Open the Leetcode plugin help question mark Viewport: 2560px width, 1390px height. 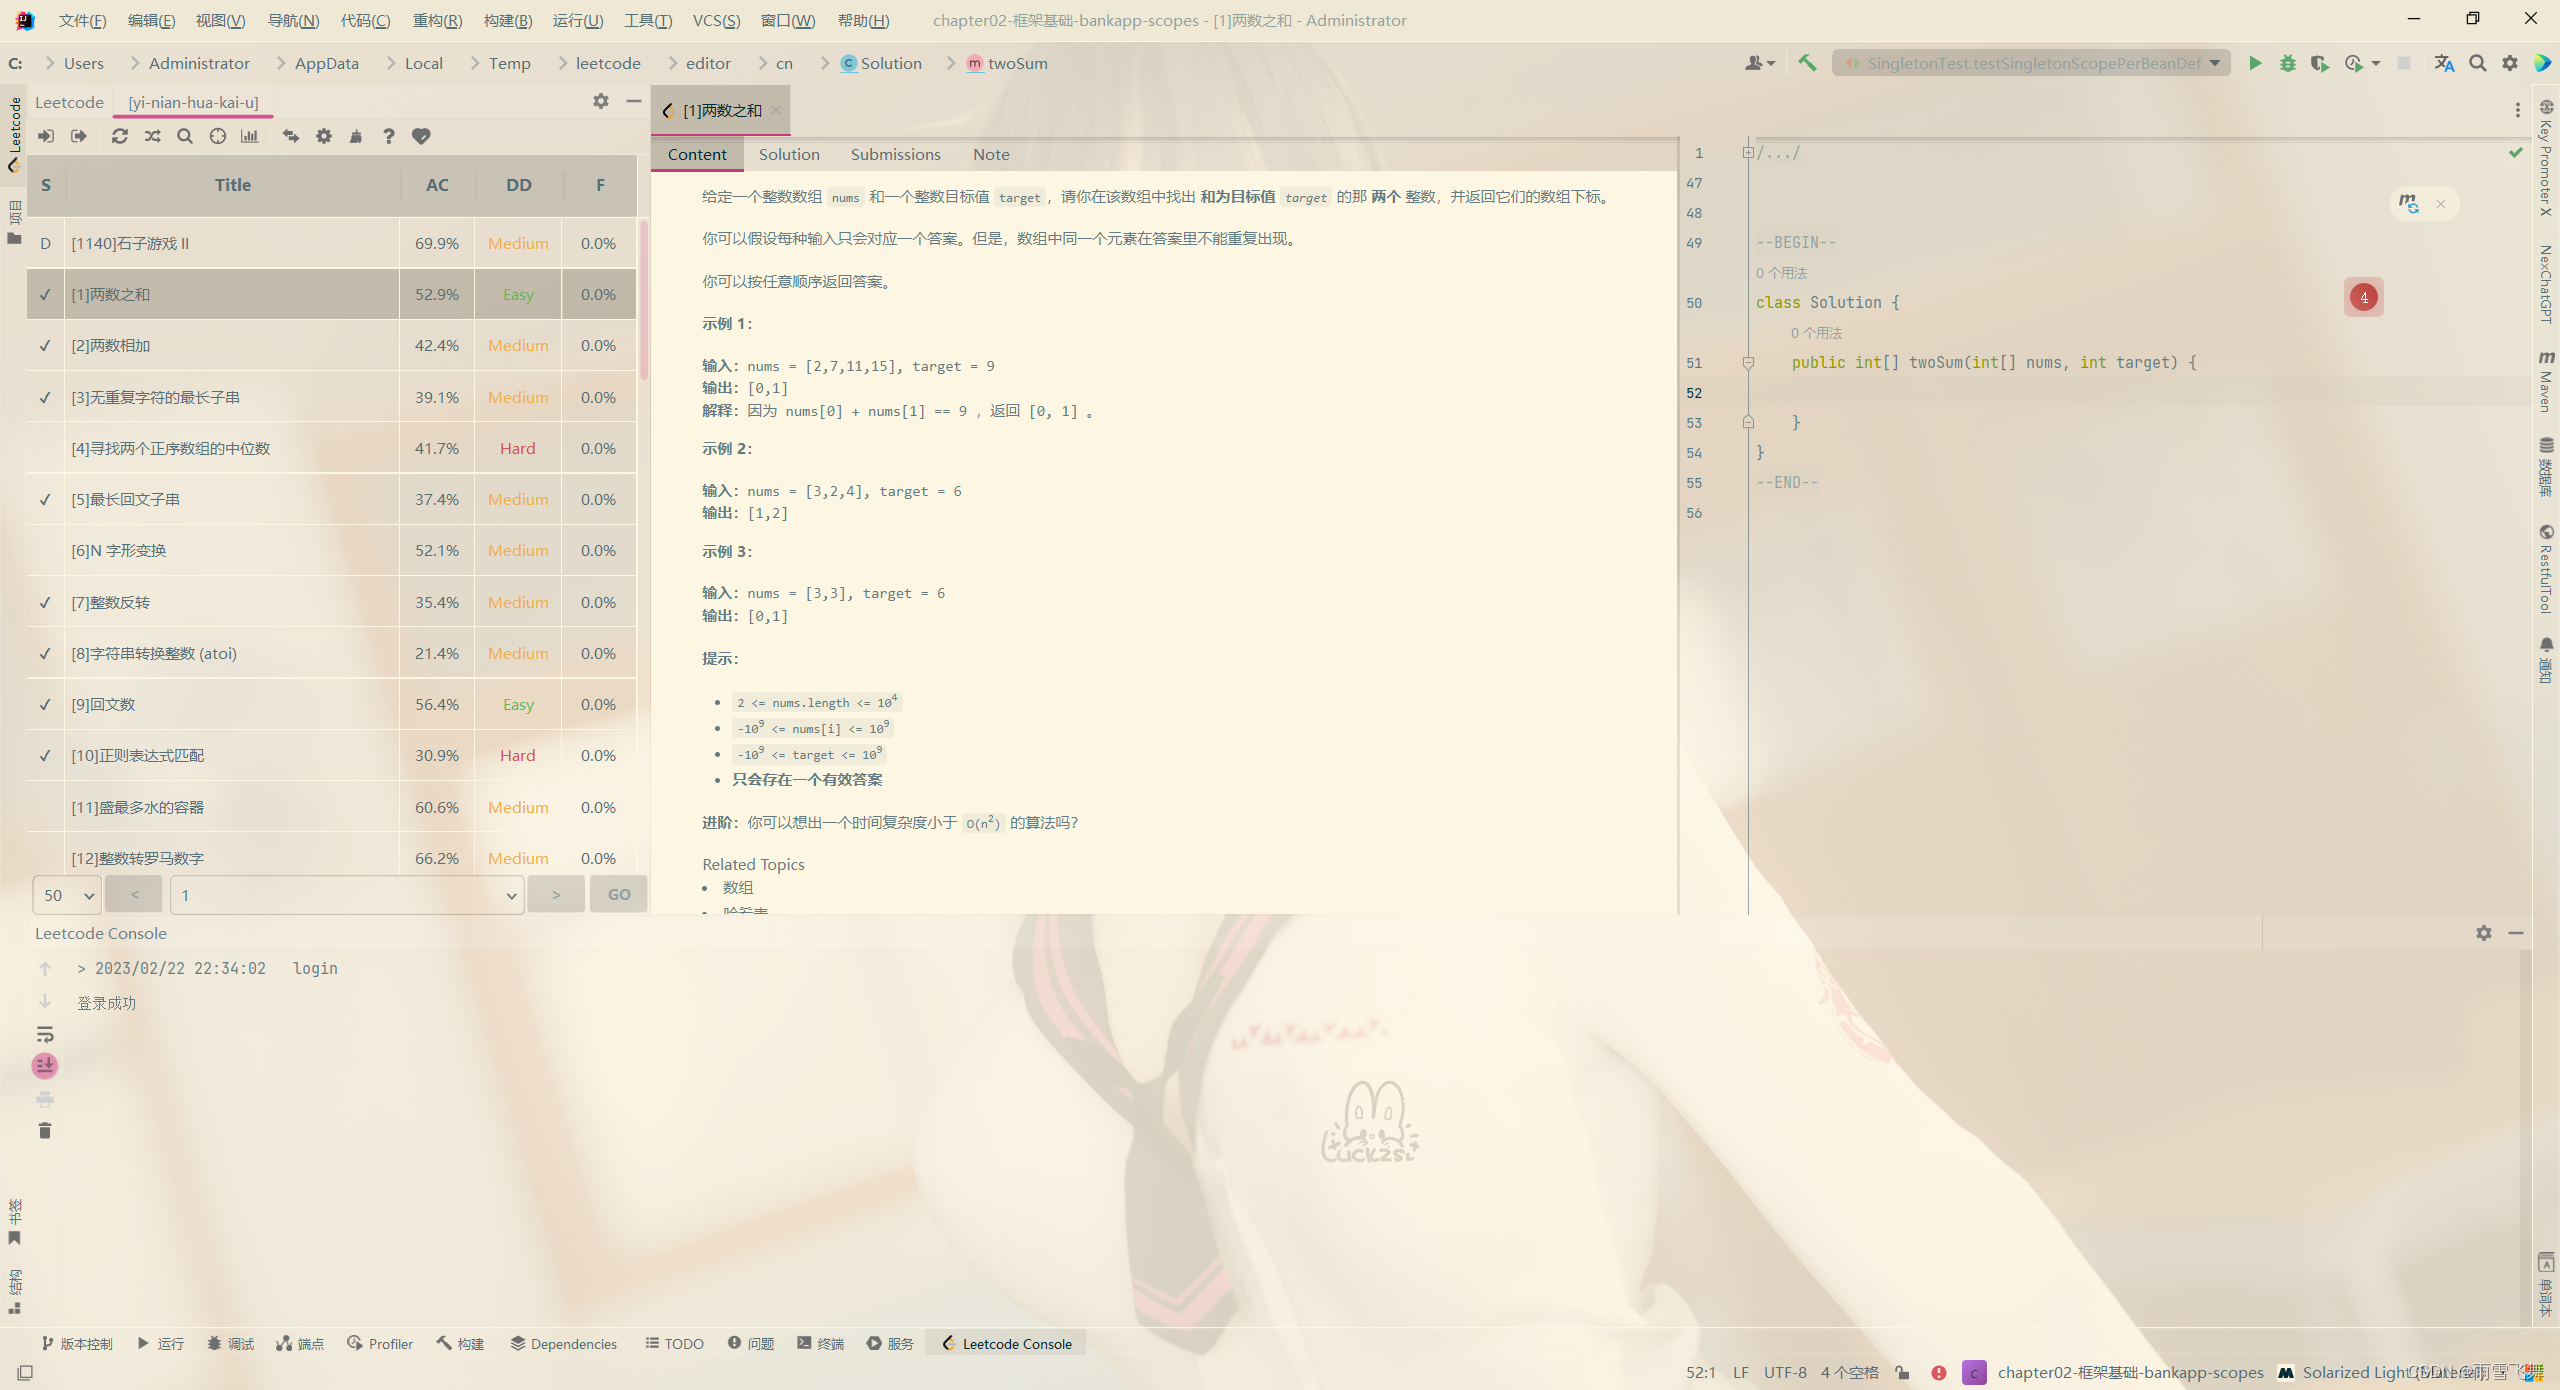pos(389,136)
